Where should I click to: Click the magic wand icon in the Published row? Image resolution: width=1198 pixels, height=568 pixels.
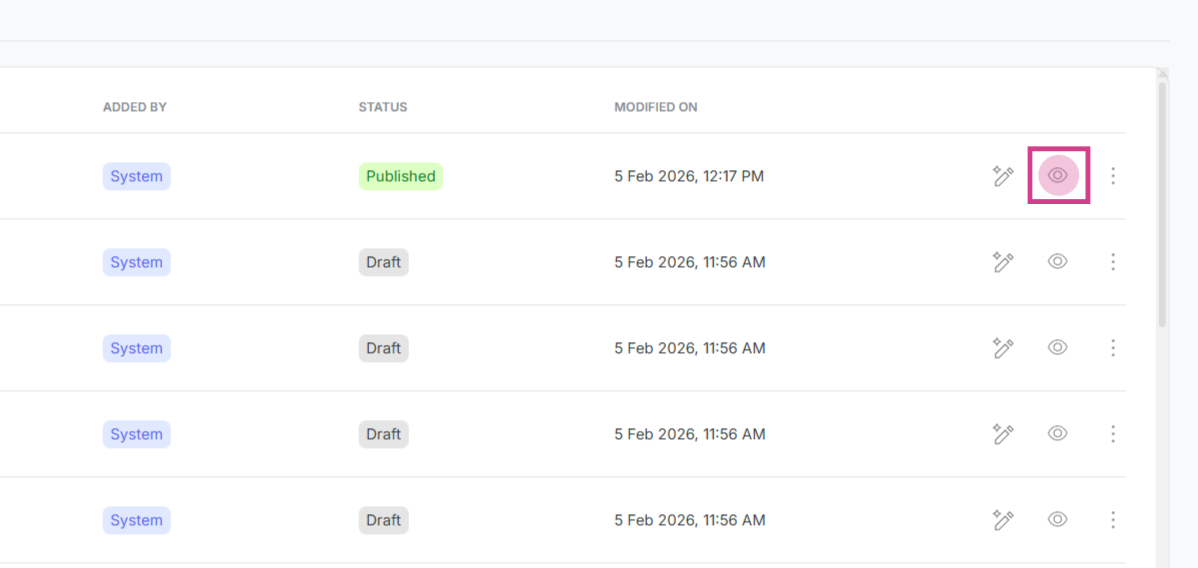point(1003,177)
